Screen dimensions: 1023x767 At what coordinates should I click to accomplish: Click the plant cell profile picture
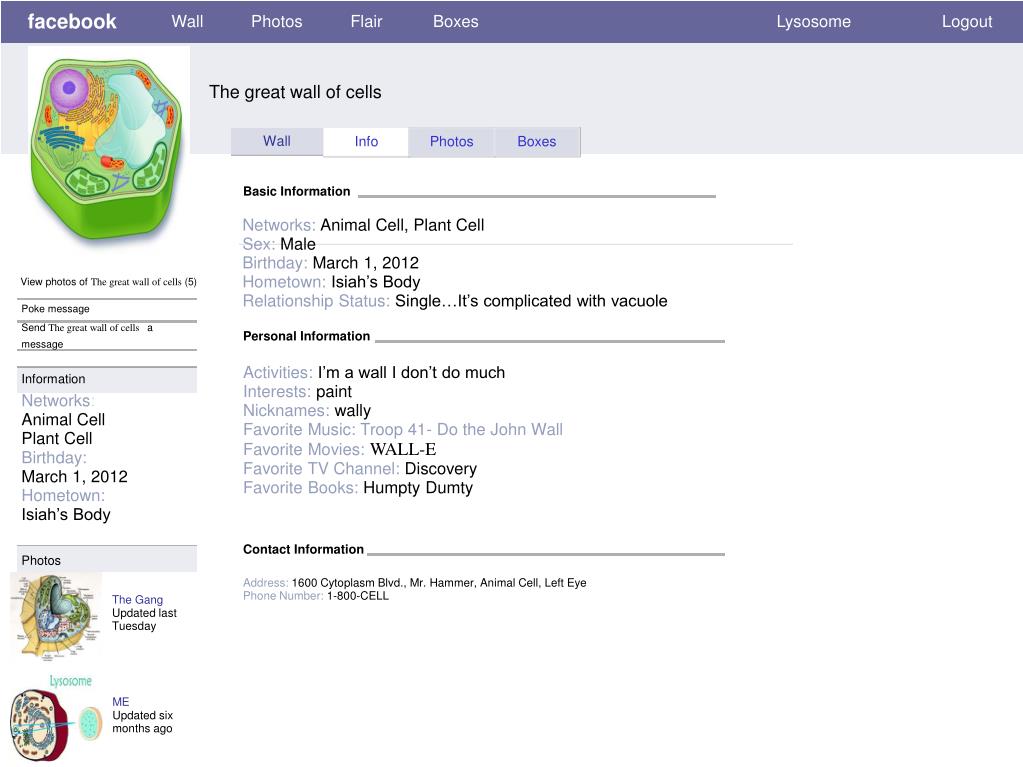[x=108, y=149]
